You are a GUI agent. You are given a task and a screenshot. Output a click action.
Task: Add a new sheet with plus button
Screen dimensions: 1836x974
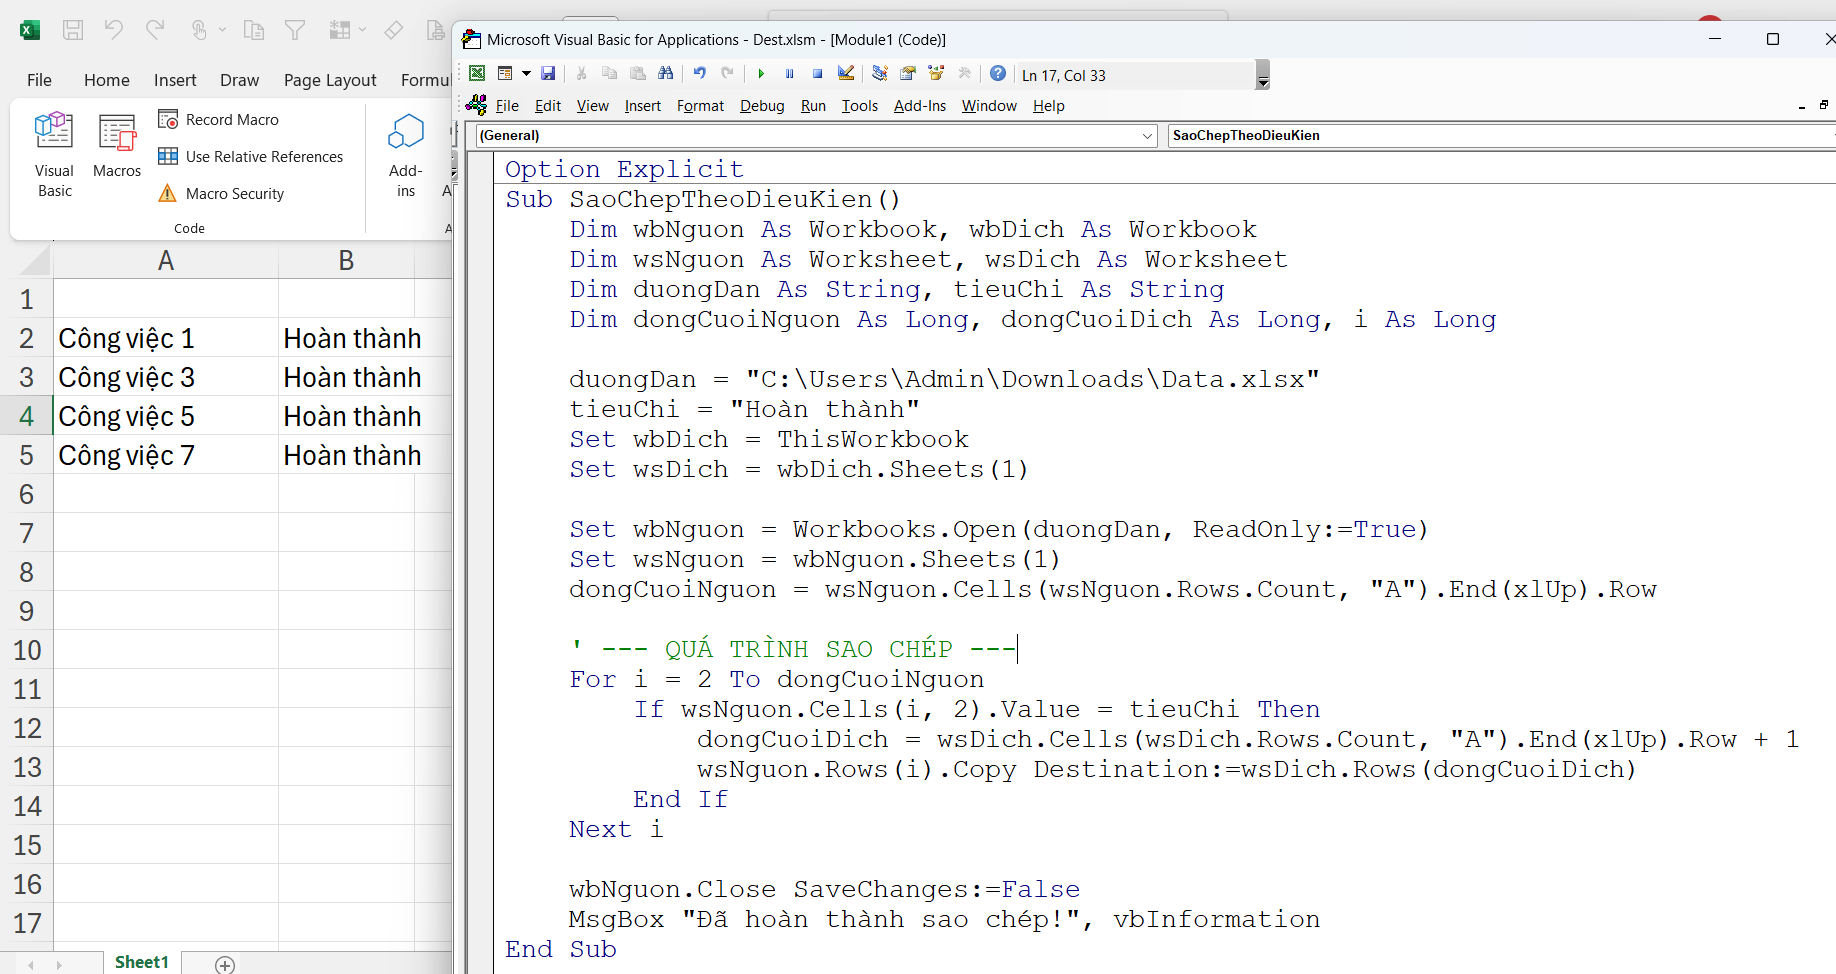225,964
